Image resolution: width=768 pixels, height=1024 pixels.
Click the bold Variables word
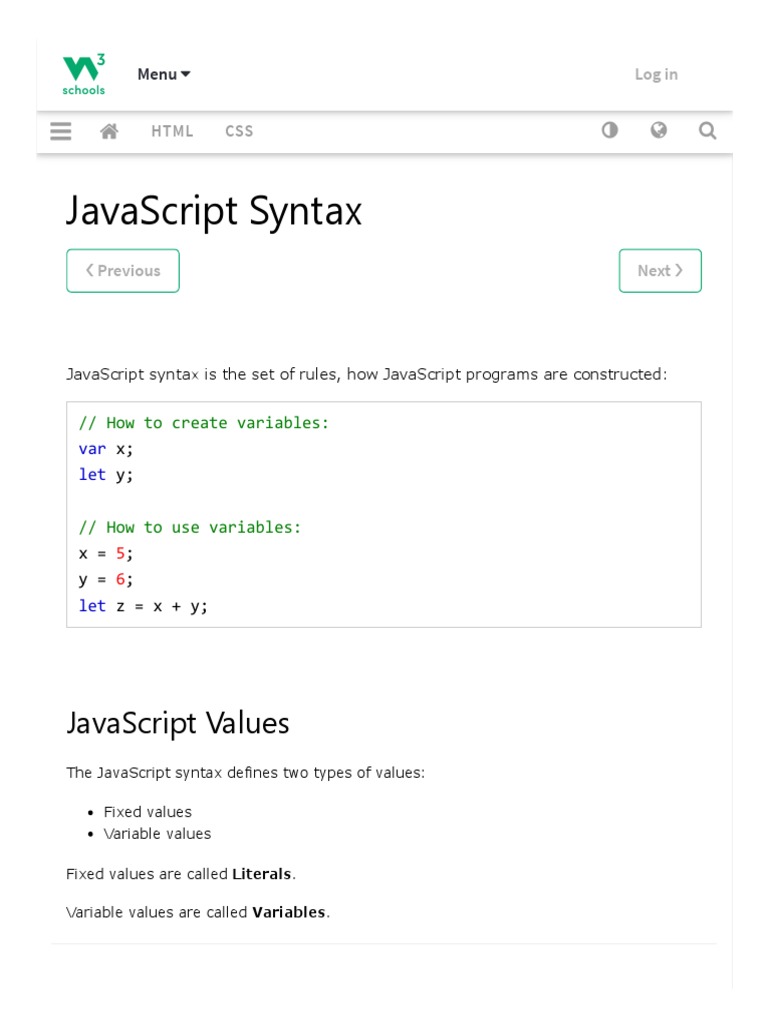pos(288,912)
